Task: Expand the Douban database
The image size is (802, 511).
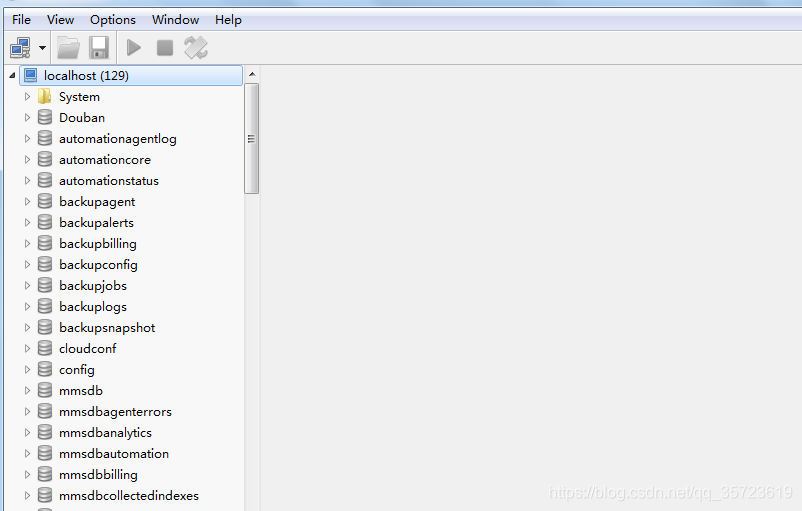Action: (x=28, y=118)
